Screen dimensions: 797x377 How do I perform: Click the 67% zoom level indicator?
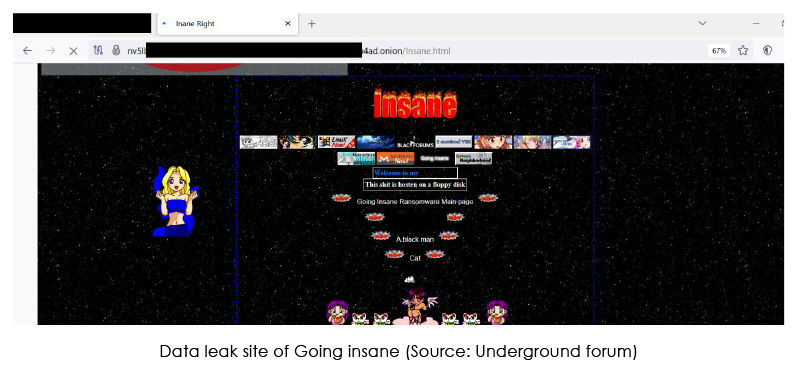719,51
